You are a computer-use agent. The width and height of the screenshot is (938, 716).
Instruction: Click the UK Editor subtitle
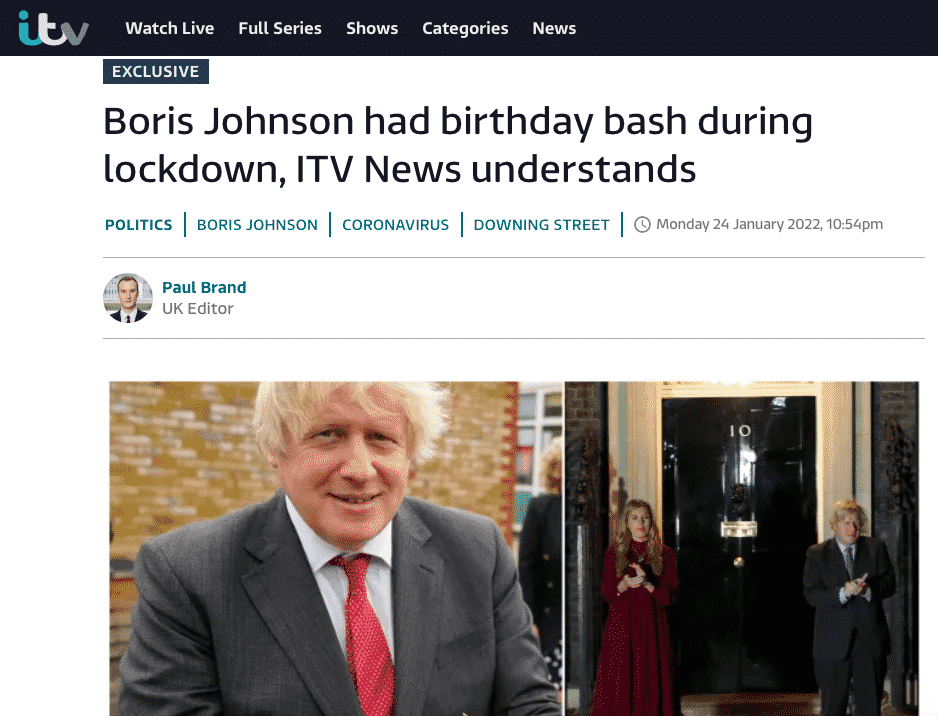click(x=197, y=309)
